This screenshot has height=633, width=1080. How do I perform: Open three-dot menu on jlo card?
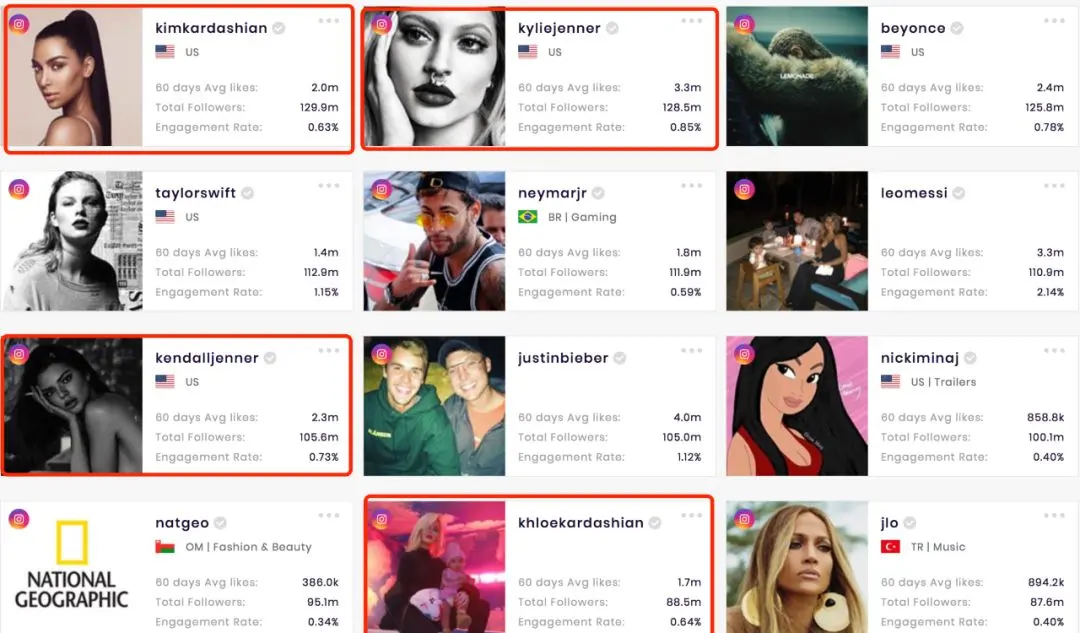coord(1054,515)
